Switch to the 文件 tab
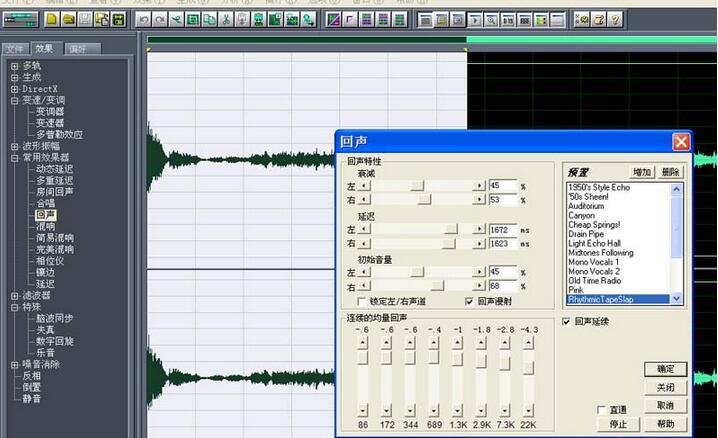Image resolution: width=718 pixels, height=438 pixels. point(15,48)
